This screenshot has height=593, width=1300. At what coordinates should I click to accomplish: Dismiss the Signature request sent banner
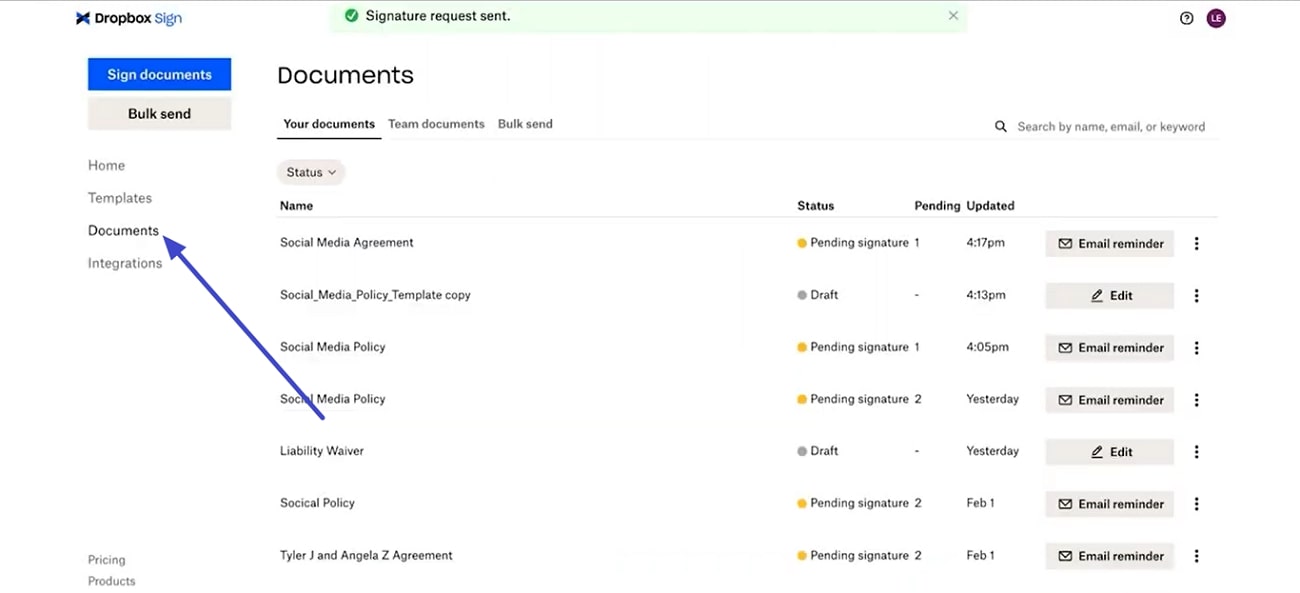(x=952, y=15)
